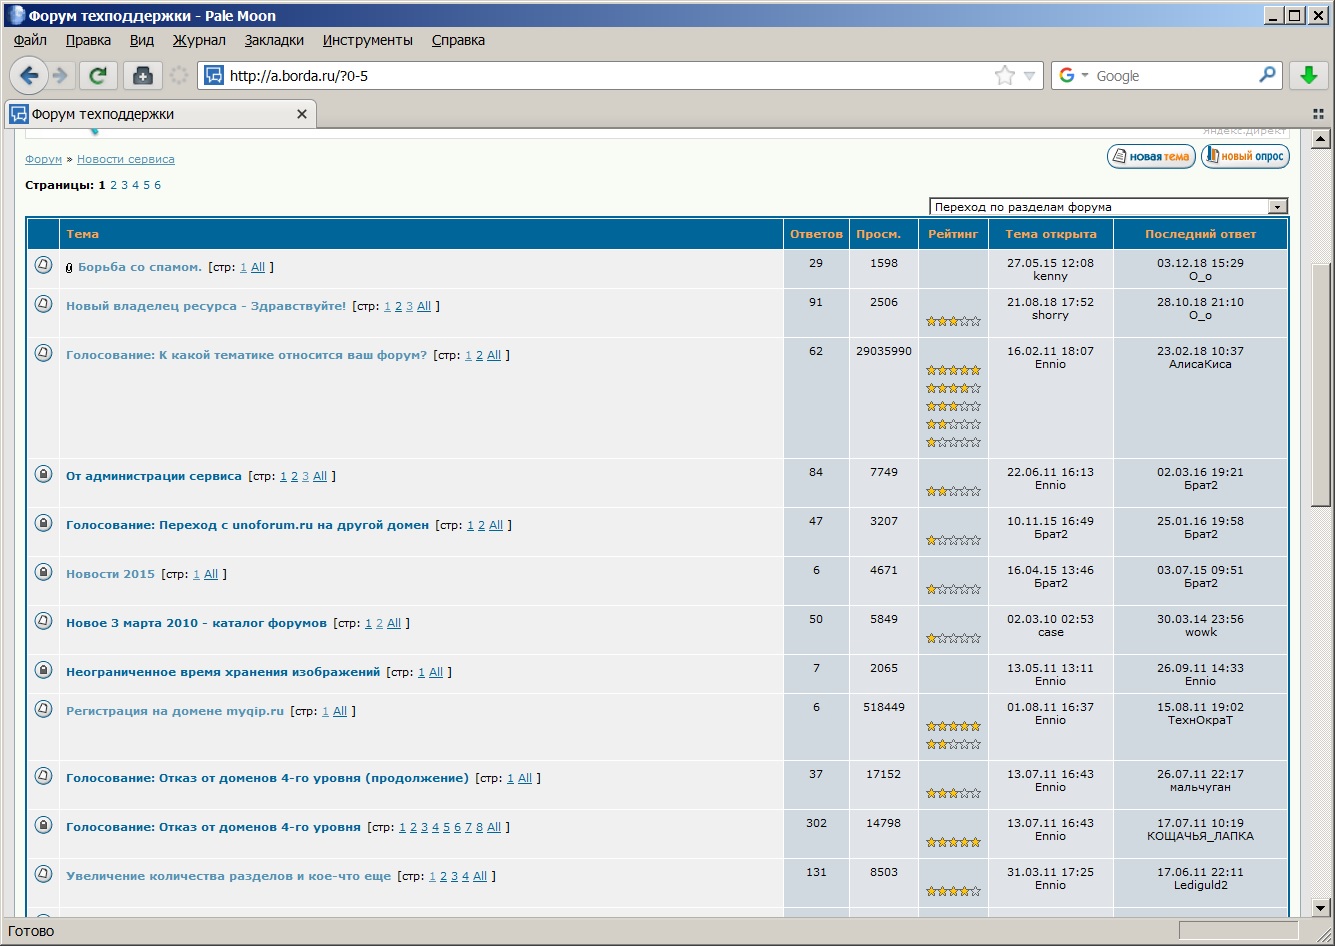
Task: Open All pages link of Новости 2015
Action: tap(211, 575)
